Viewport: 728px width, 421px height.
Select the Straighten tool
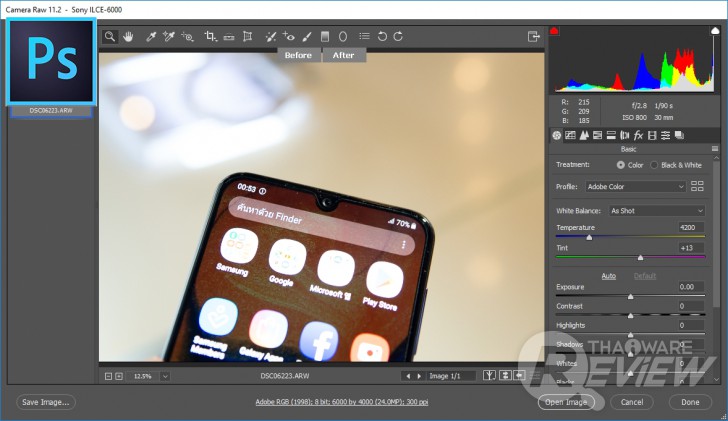[x=229, y=37]
